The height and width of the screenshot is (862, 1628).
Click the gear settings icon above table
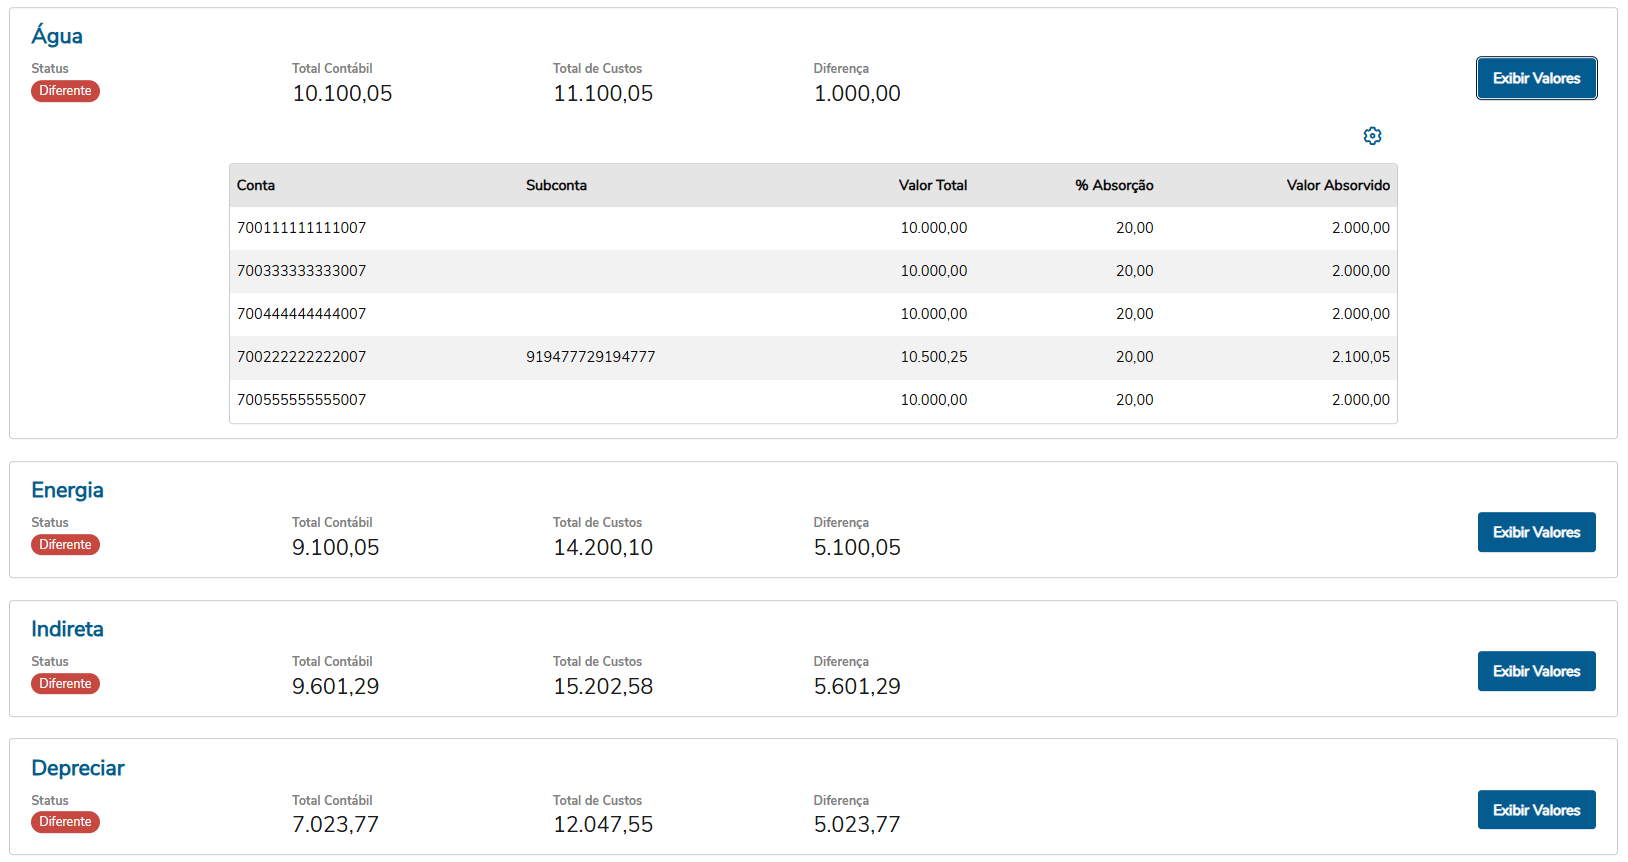[1372, 136]
